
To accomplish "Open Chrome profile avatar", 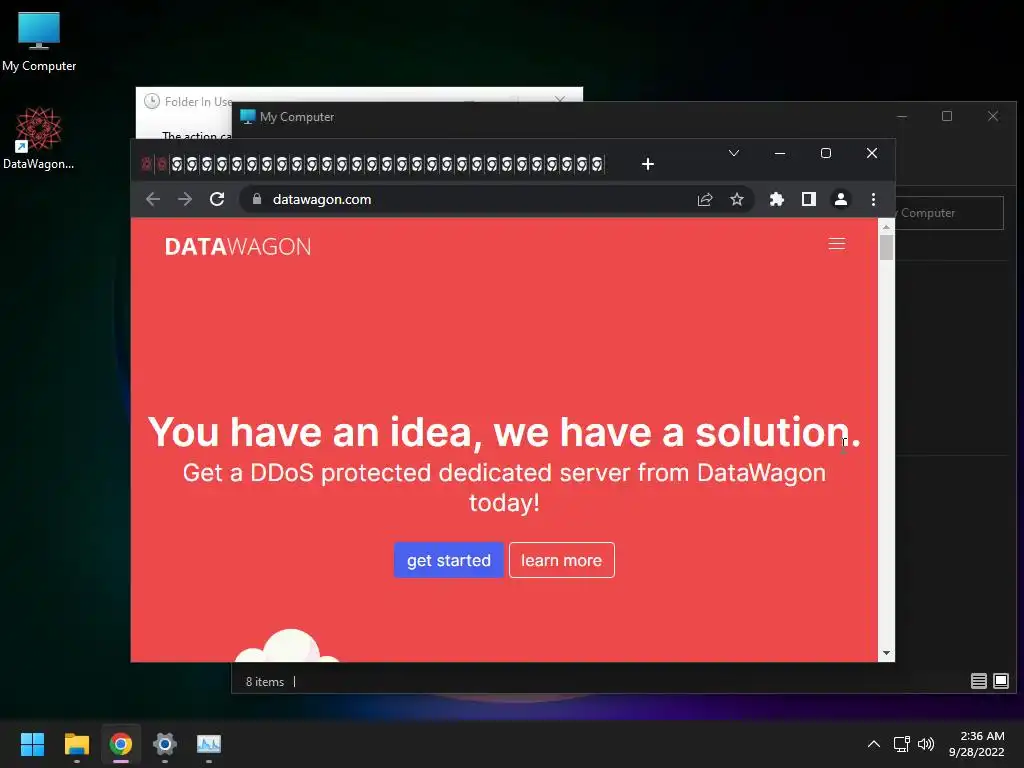I will [x=840, y=199].
